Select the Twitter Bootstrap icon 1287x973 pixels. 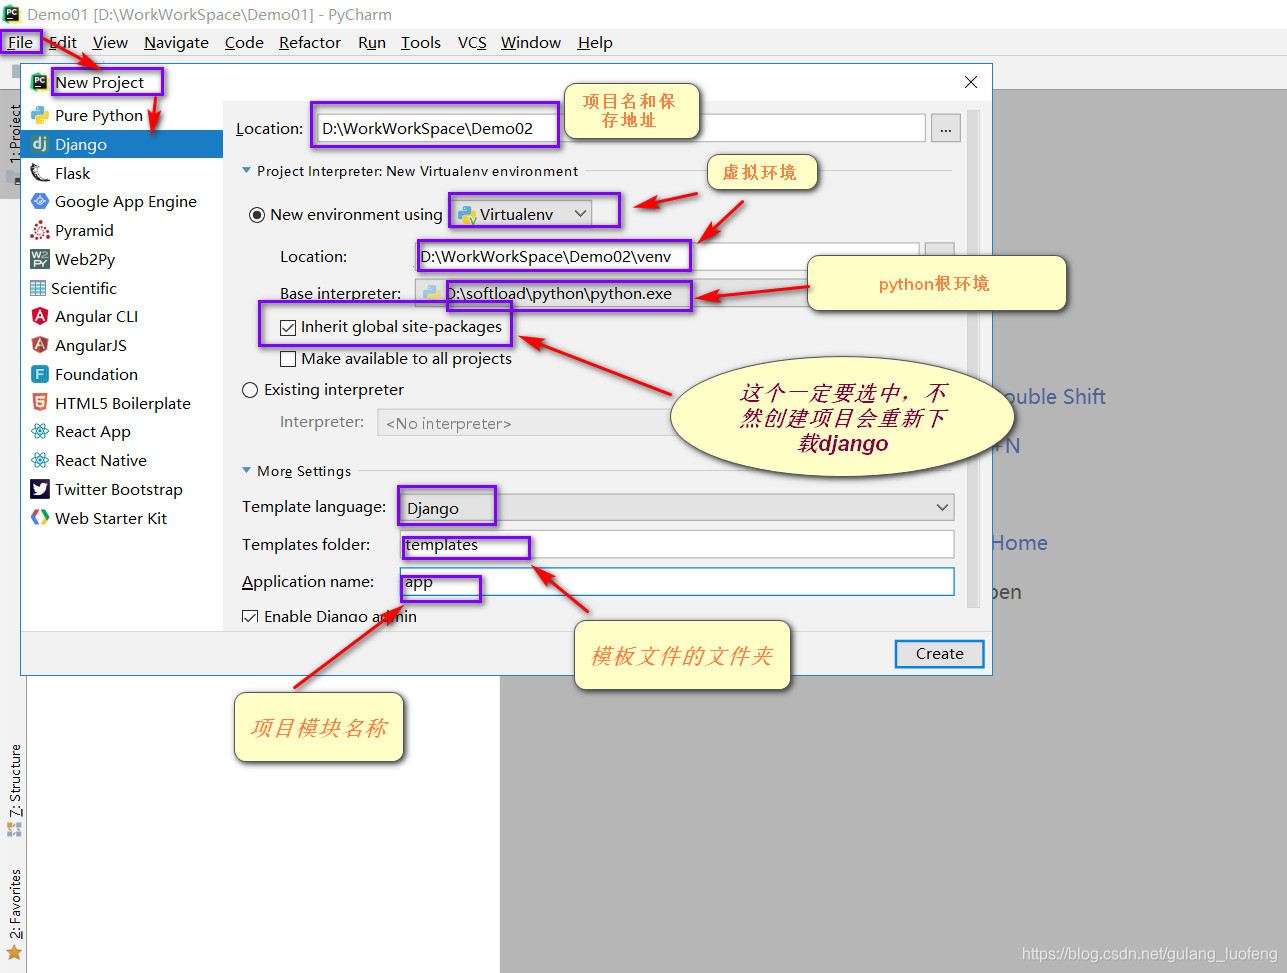[40, 489]
